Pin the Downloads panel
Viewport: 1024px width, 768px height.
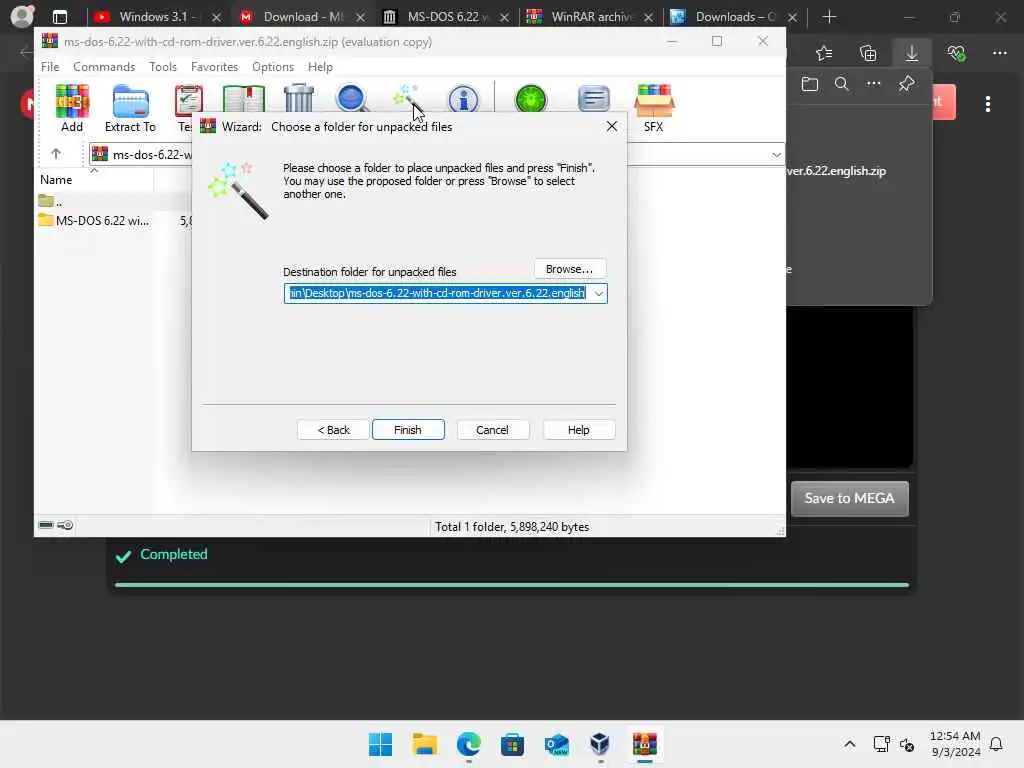[906, 84]
